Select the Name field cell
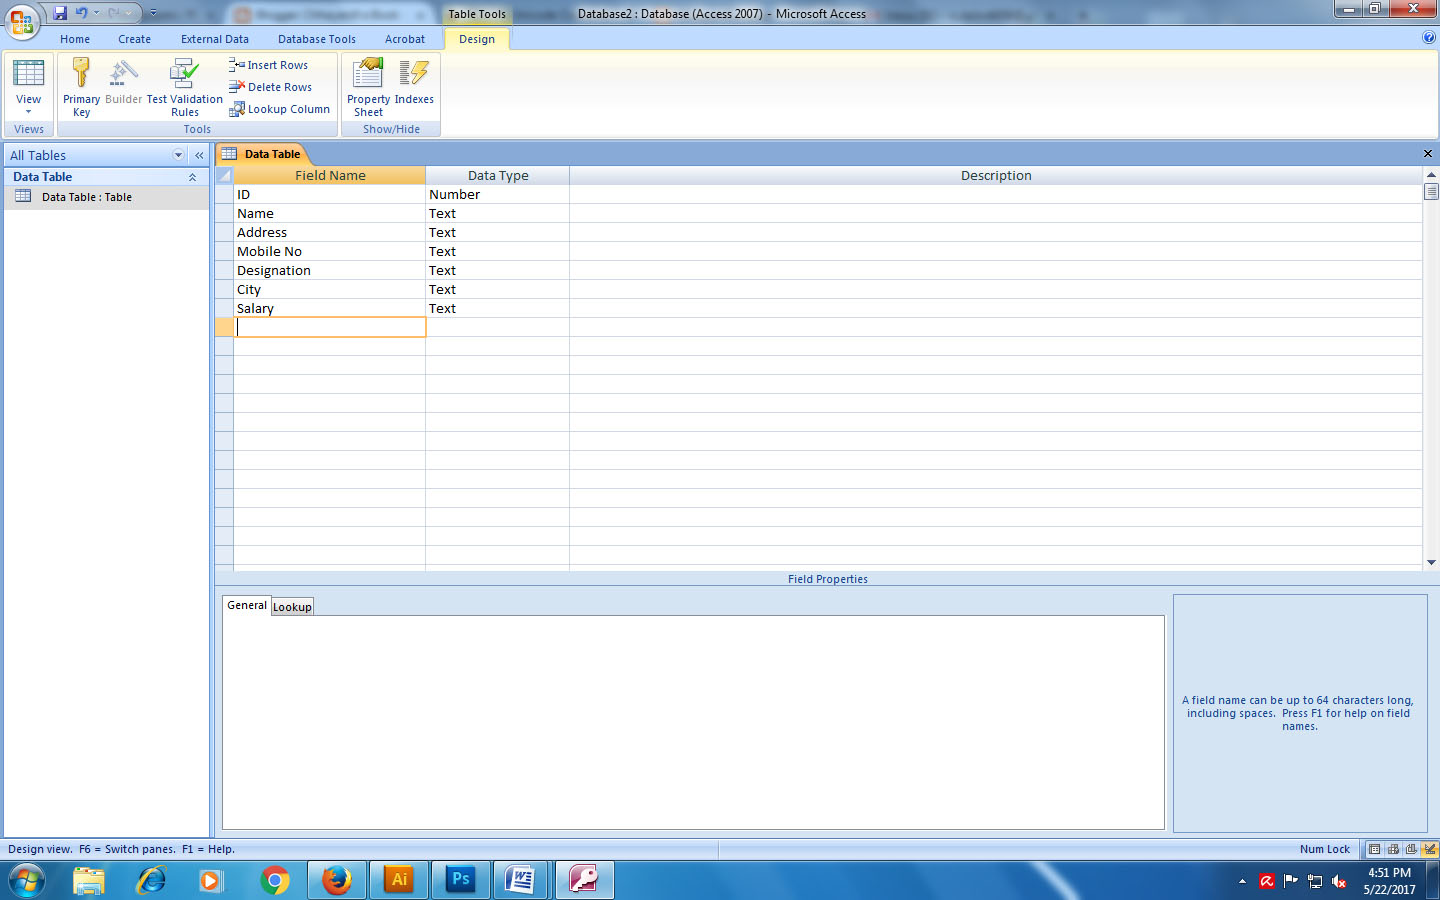Viewport: 1440px width, 900px height. click(x=330, y=214)
